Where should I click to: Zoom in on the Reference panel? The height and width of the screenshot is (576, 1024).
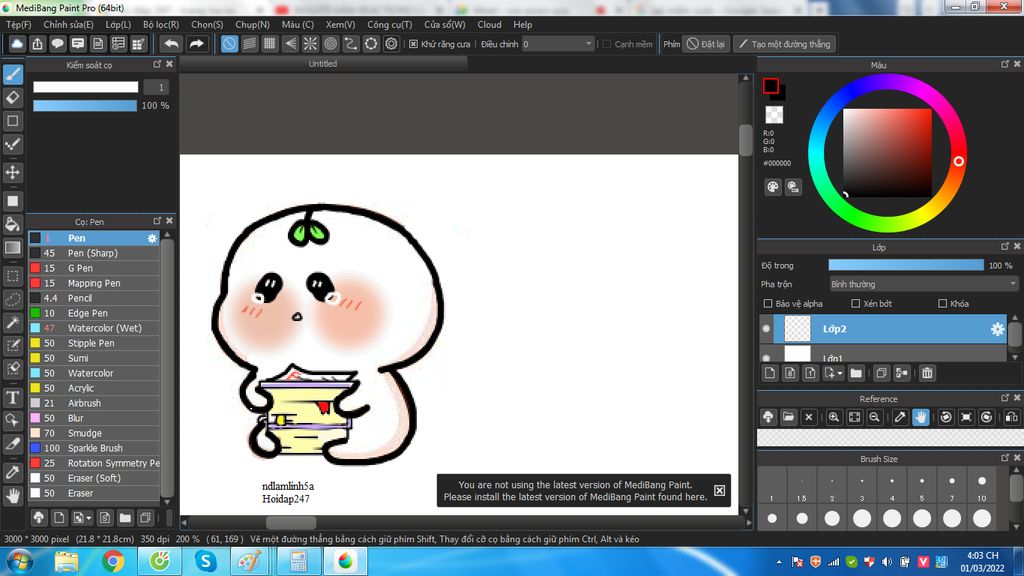[834, 417]
